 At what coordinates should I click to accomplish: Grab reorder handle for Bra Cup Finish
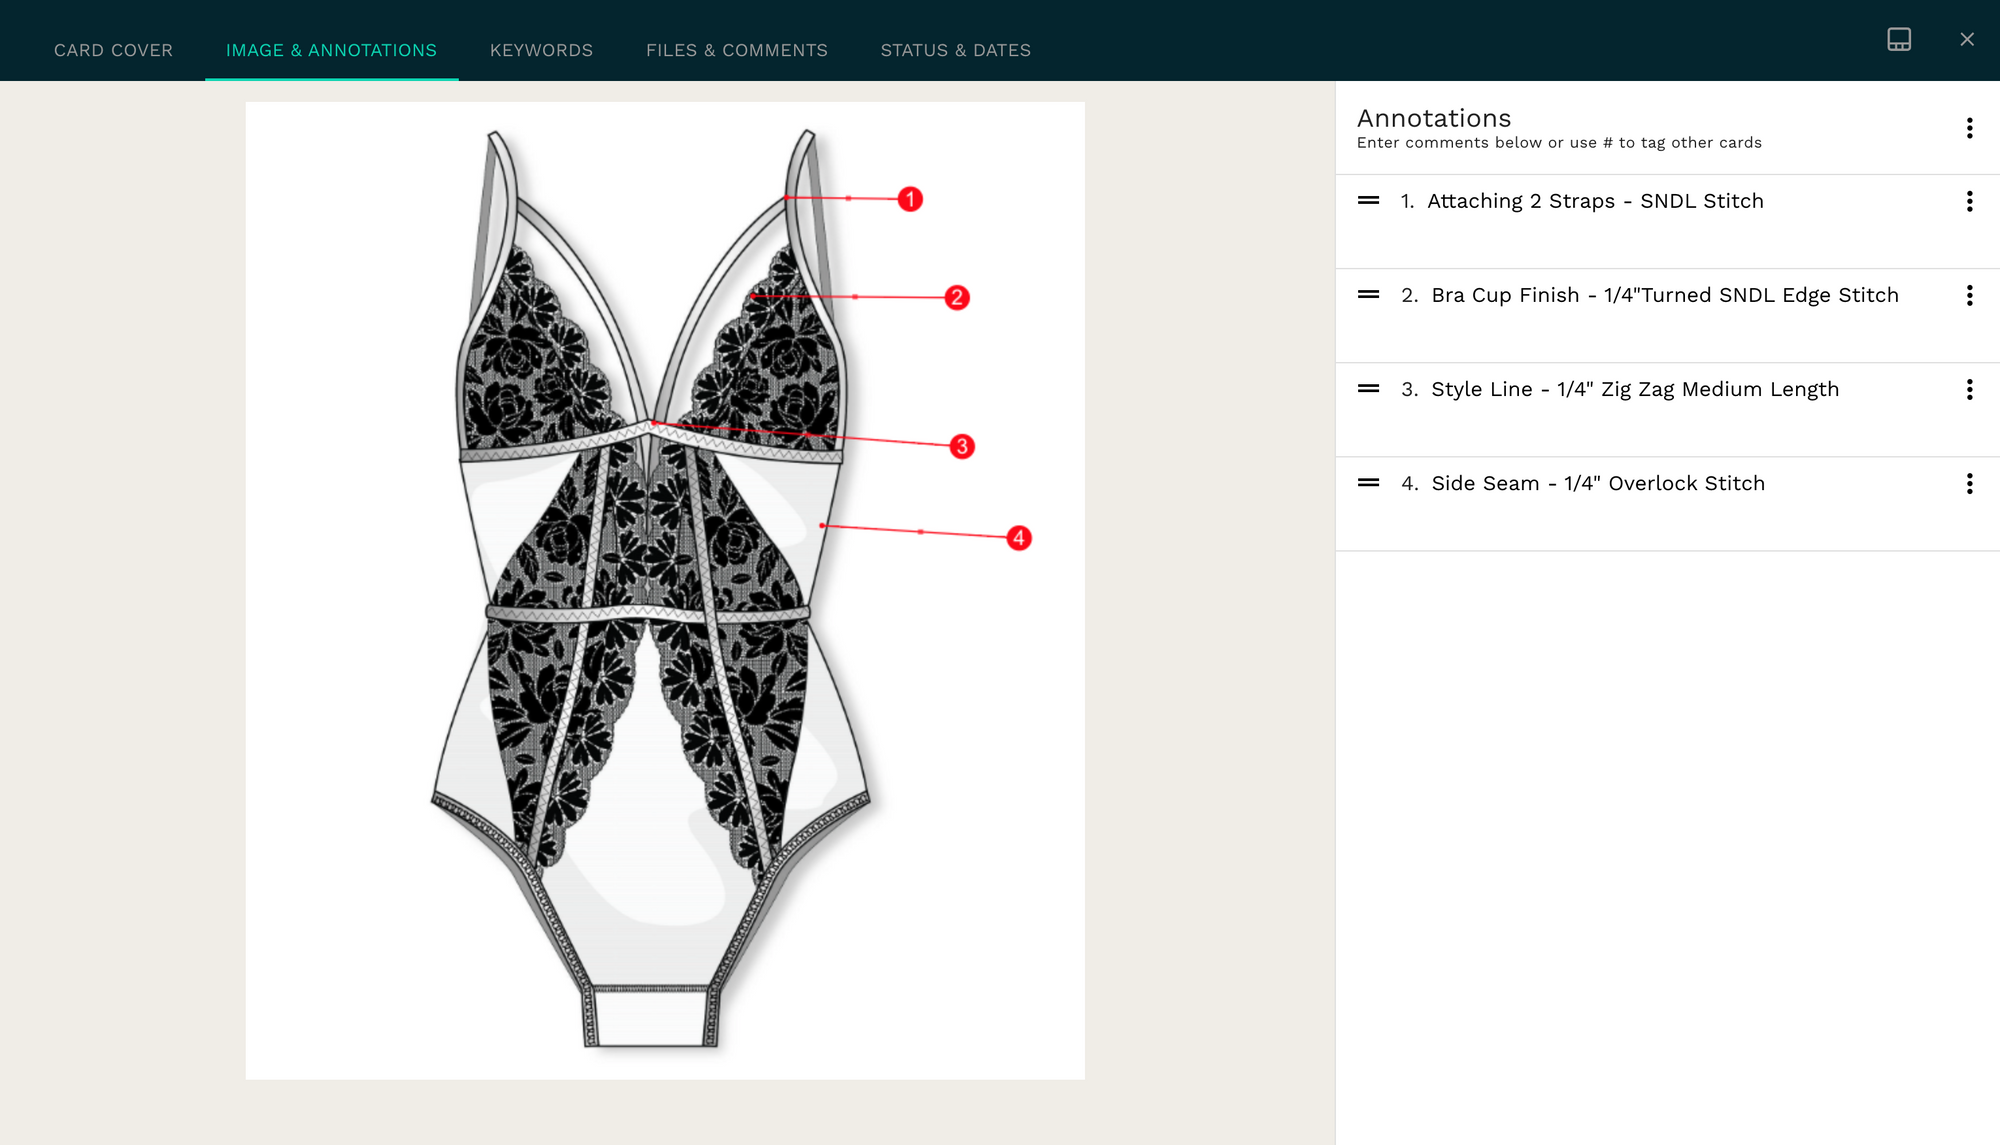(x=1368, y=295)
